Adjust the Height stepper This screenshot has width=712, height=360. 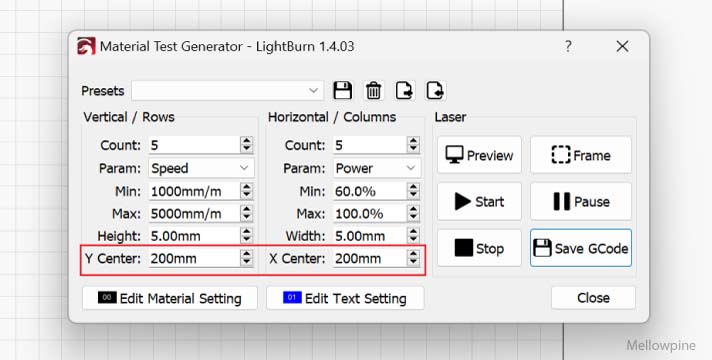pyautogui.click(x=247, y=236)
